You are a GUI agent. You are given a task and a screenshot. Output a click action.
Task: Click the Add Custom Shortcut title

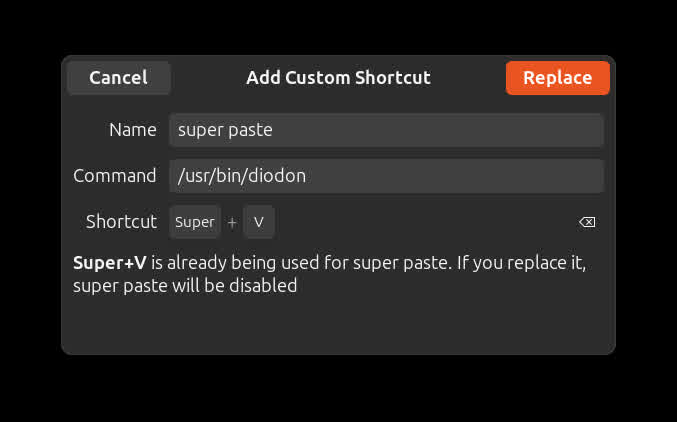click(338, 78)
